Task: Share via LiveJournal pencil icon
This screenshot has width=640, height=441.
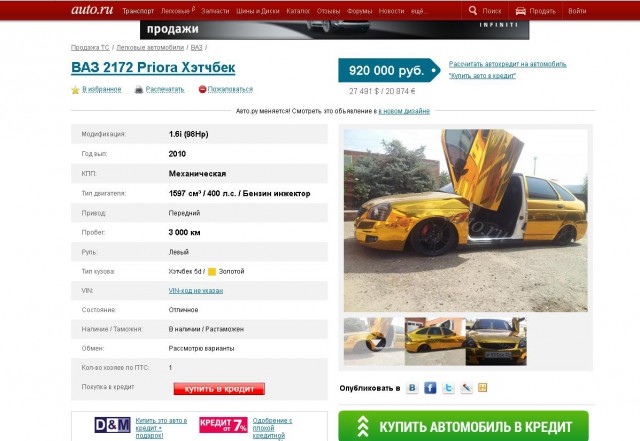Action: point(466,388)
